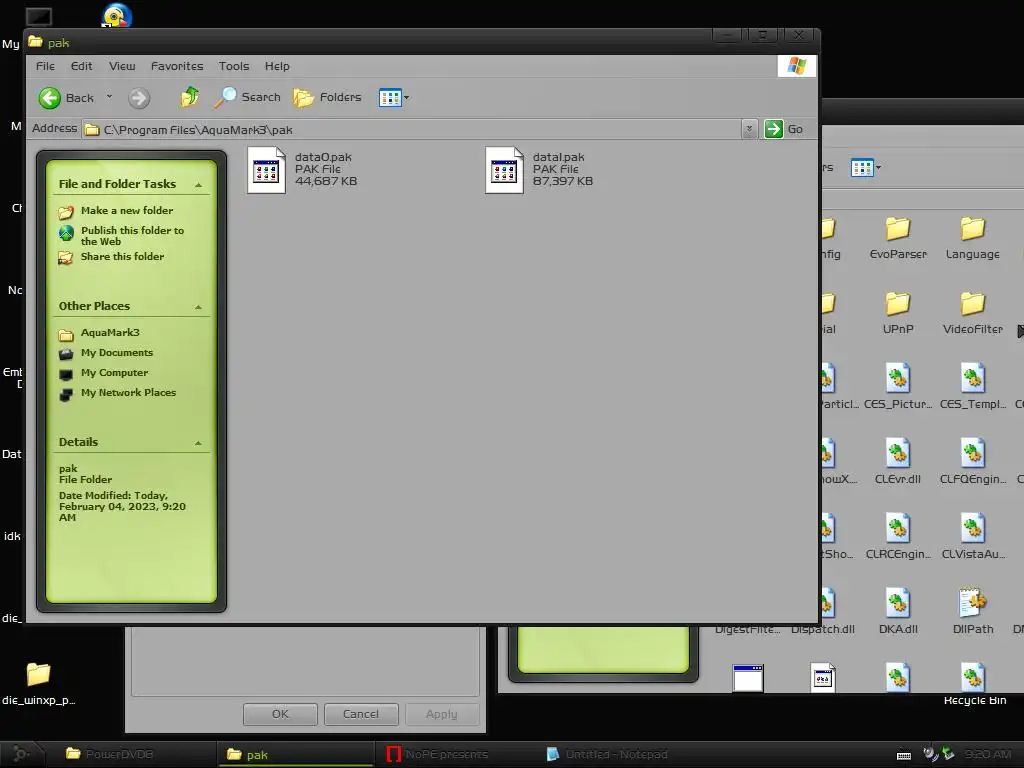Go up one folder level
This screenshot has width=1024, height=768.
pyautogui.click(x=189, y=97)
